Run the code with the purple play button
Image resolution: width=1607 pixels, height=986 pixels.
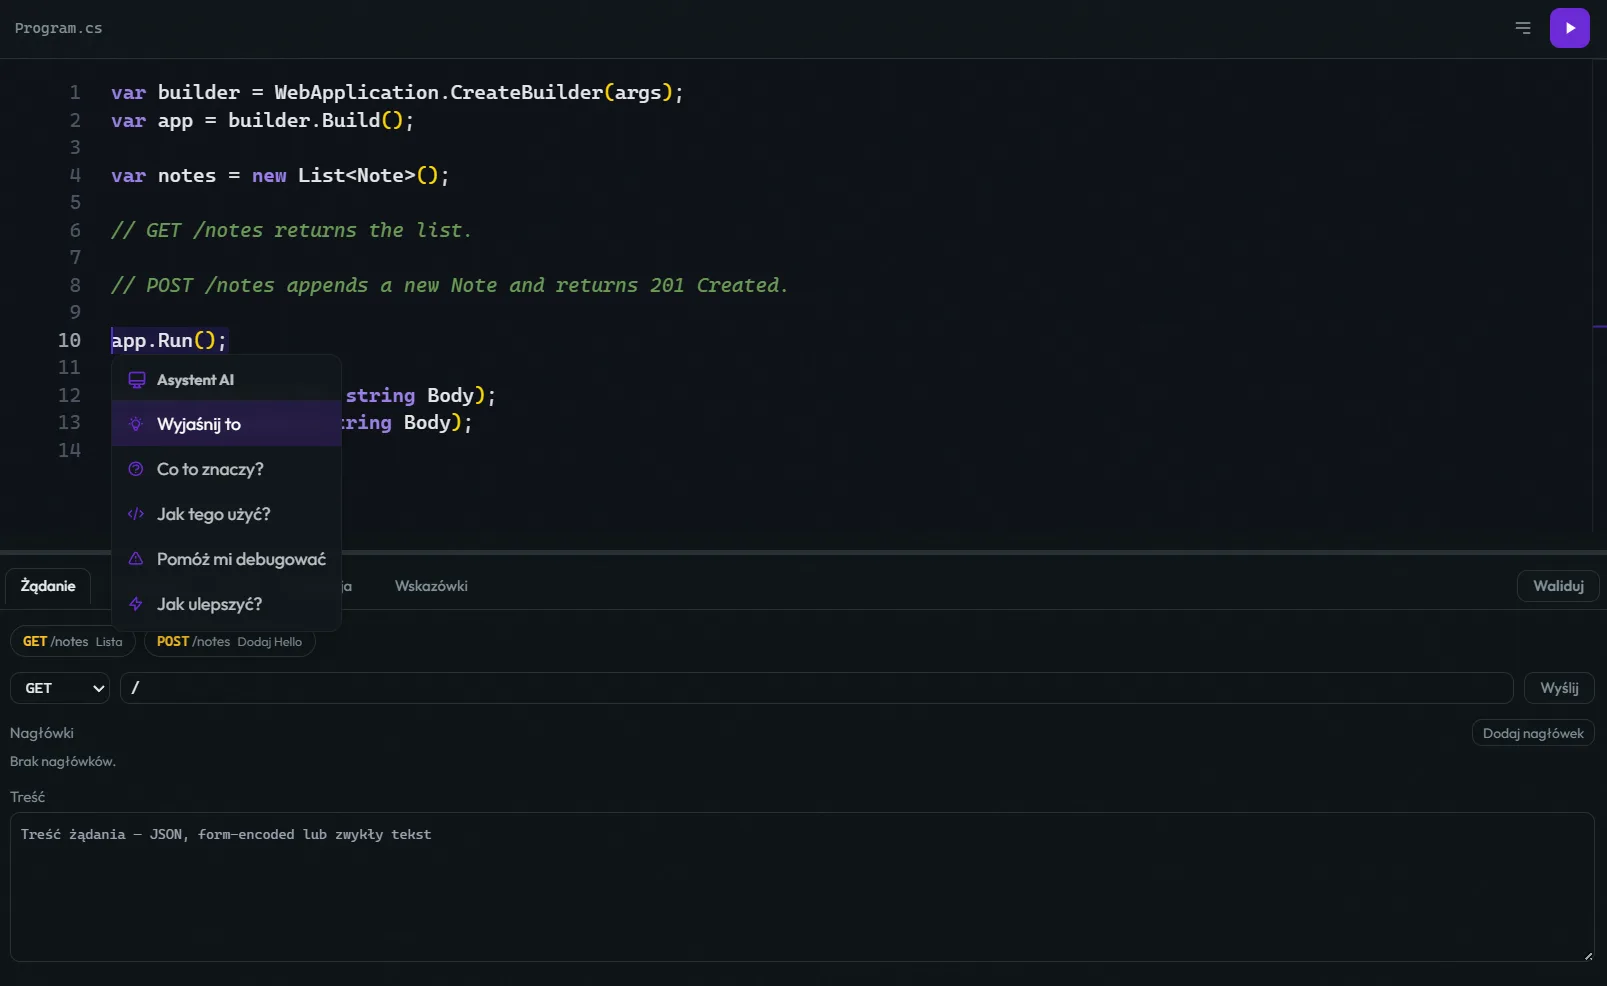click(1569, 28)
